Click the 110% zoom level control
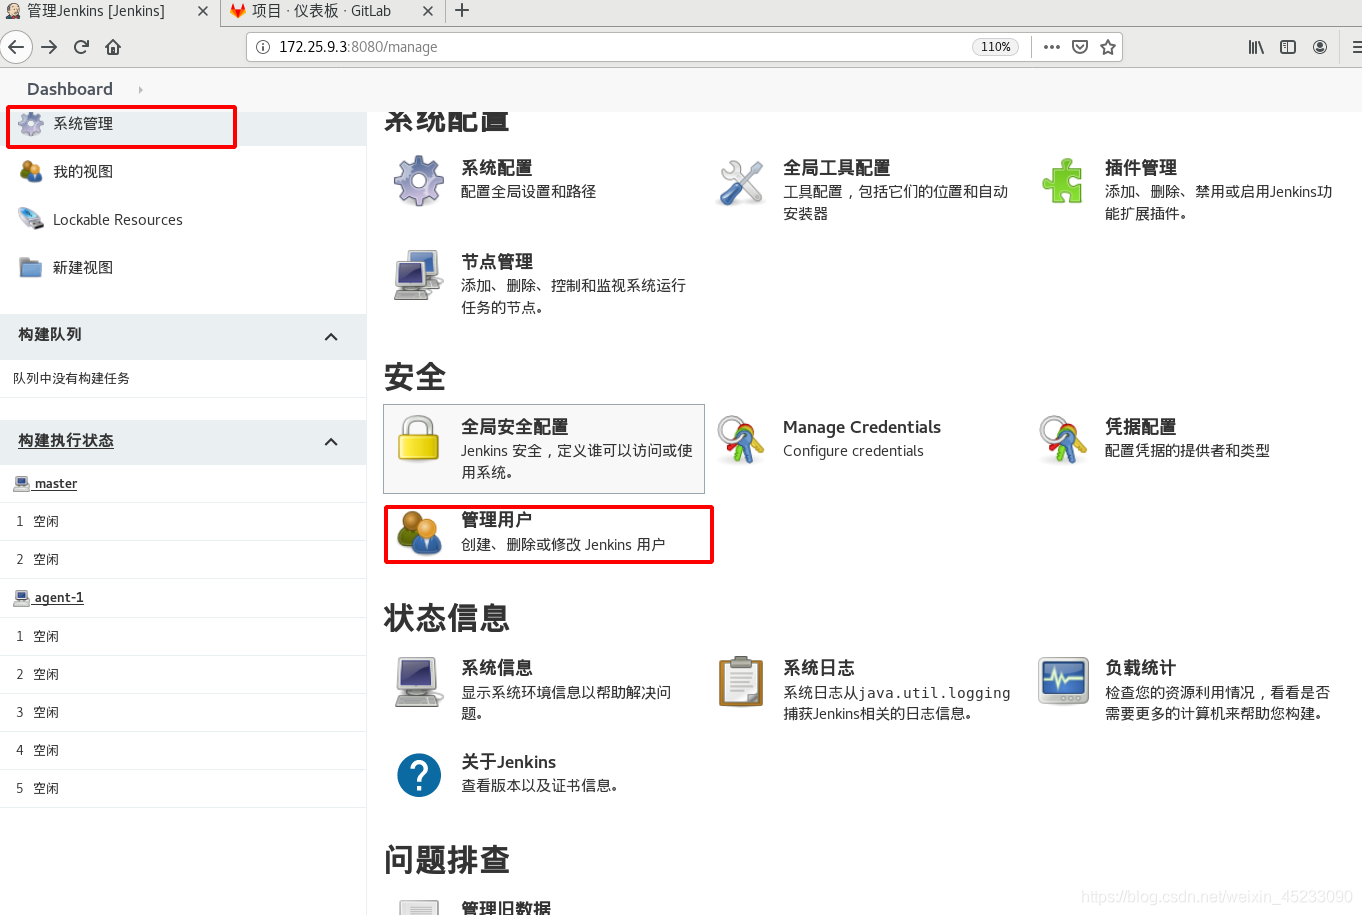Viewport: 1362px width, 915px height. click(995, 46)
